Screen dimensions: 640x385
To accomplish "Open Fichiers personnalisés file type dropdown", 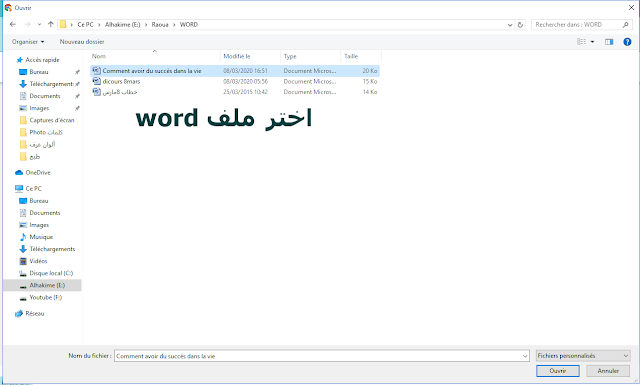I will coord(583,356).
